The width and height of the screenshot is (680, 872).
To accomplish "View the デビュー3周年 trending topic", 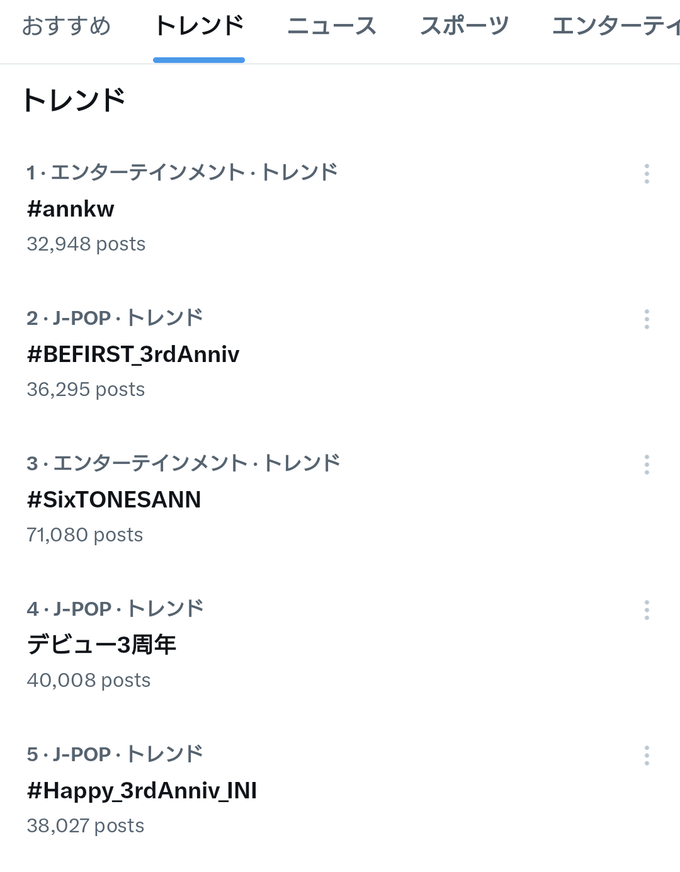I will point(102,645).
